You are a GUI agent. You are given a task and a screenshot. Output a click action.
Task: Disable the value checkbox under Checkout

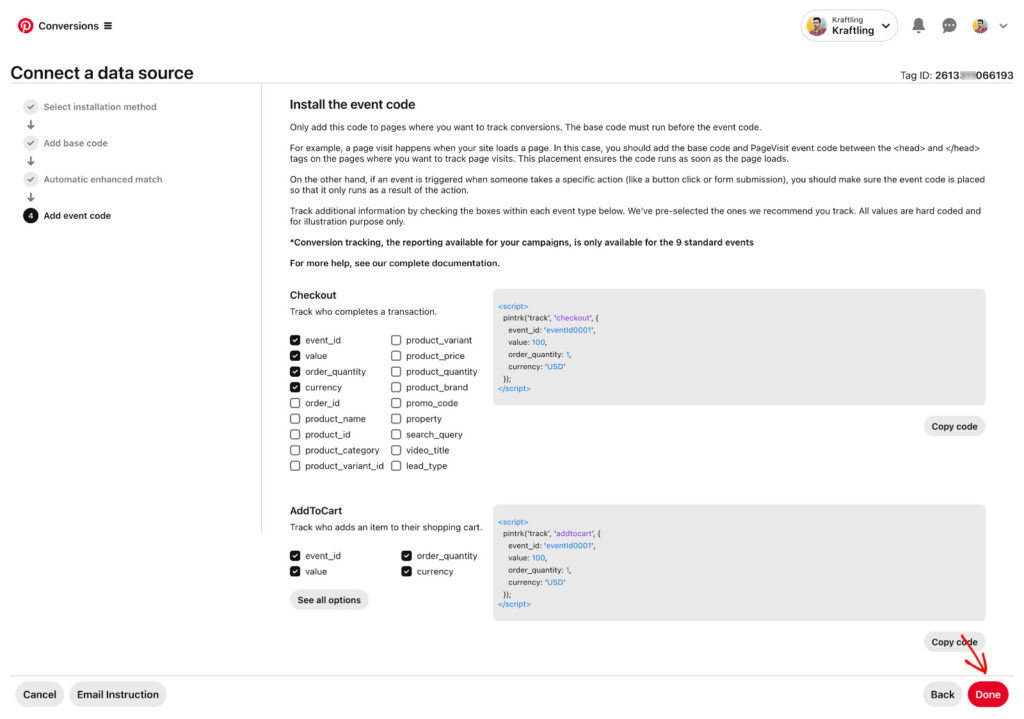click(x=295, y=355)
